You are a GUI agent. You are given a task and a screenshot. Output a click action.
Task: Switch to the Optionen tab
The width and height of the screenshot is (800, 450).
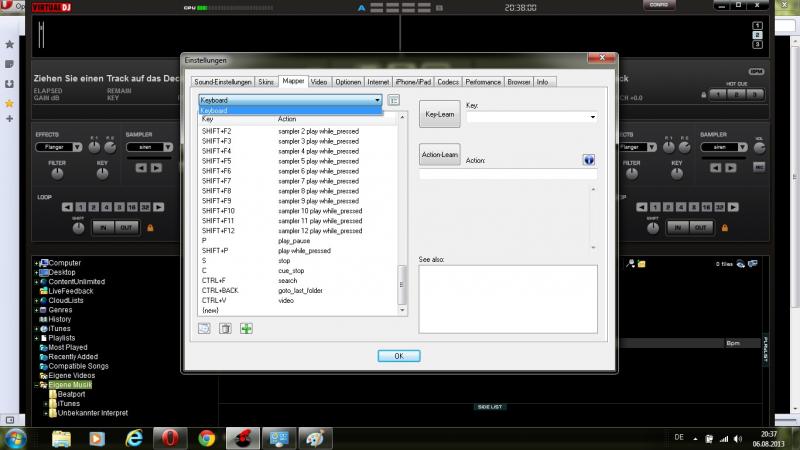pyautogui.click(x=348, y=82)
